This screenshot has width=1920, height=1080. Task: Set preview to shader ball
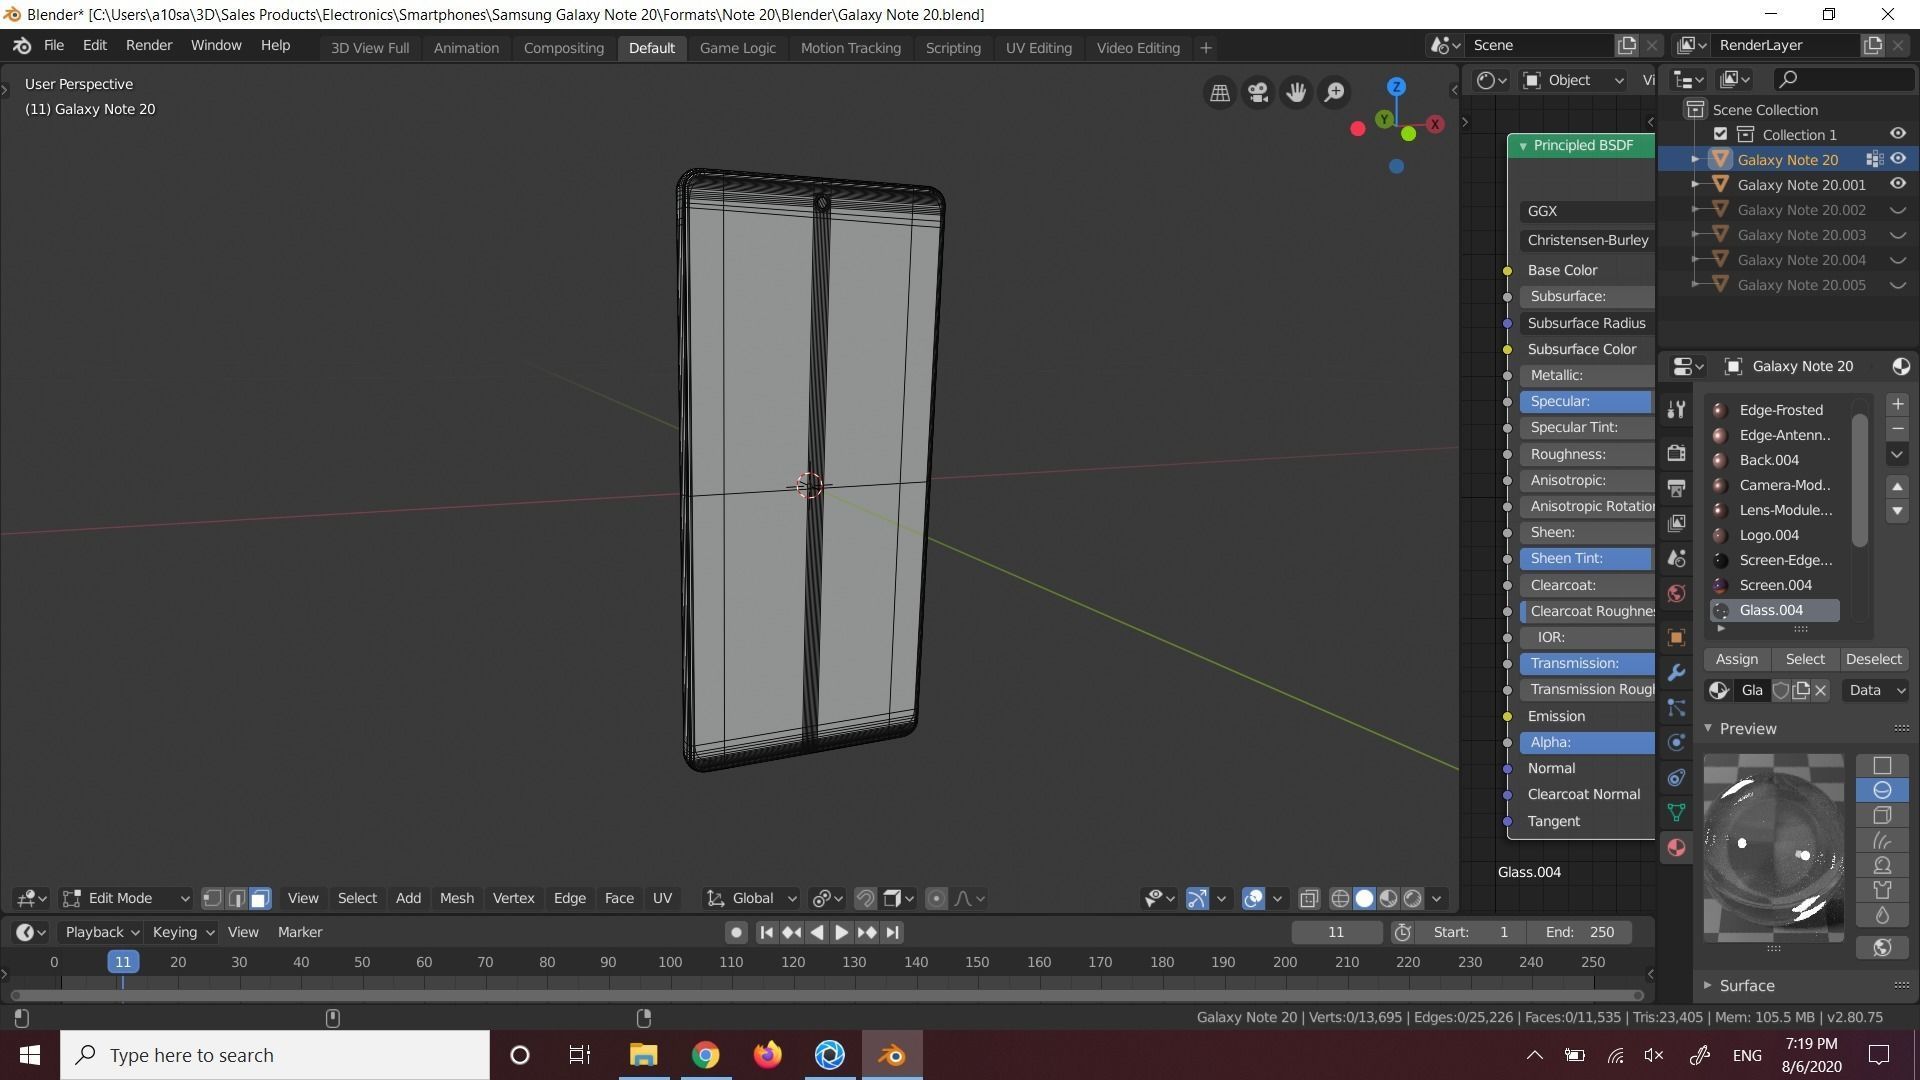coord(1882,865)
